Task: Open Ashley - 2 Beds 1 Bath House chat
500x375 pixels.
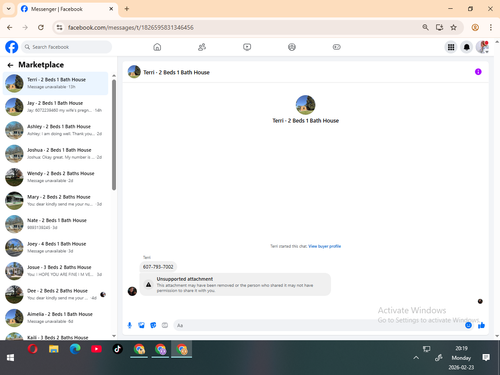Action: (55, 130)
